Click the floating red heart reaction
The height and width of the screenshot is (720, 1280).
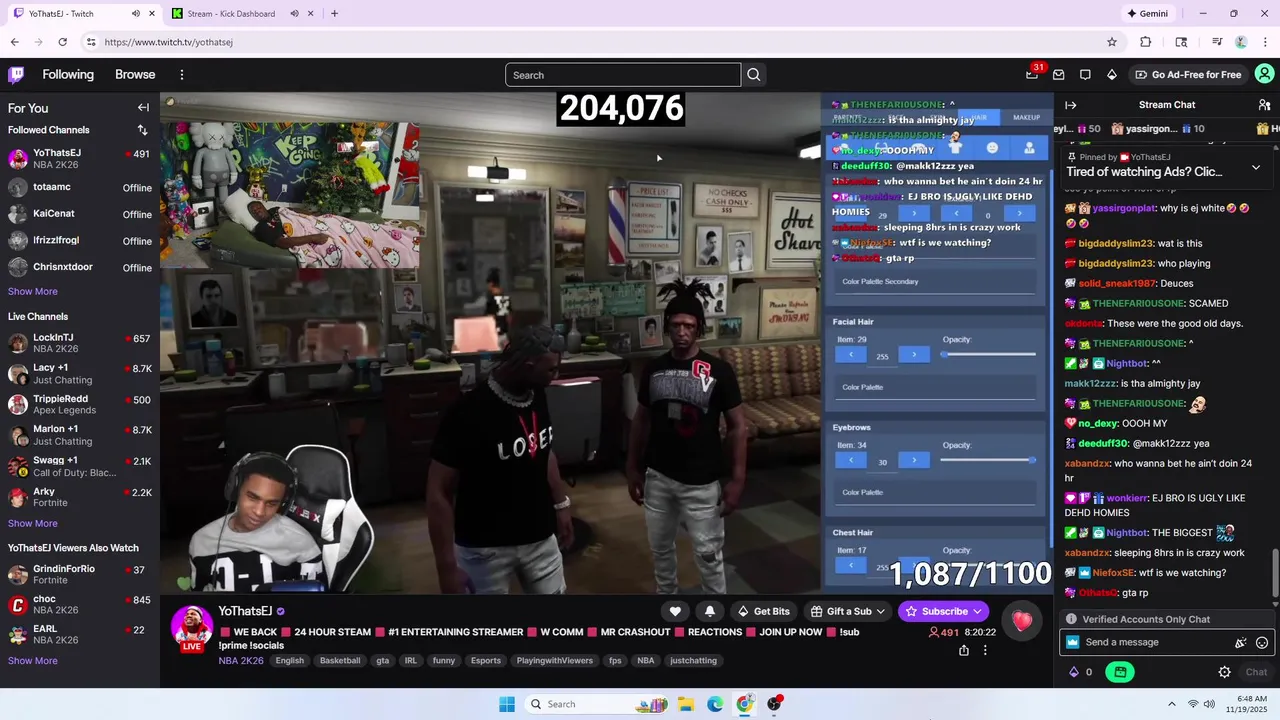coord(1022,621)
